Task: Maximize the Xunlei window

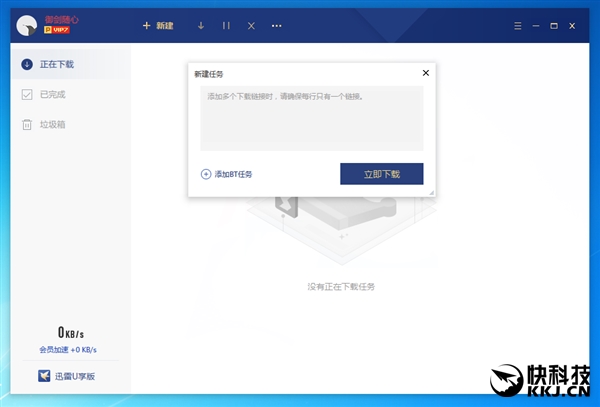Action: 554,26
